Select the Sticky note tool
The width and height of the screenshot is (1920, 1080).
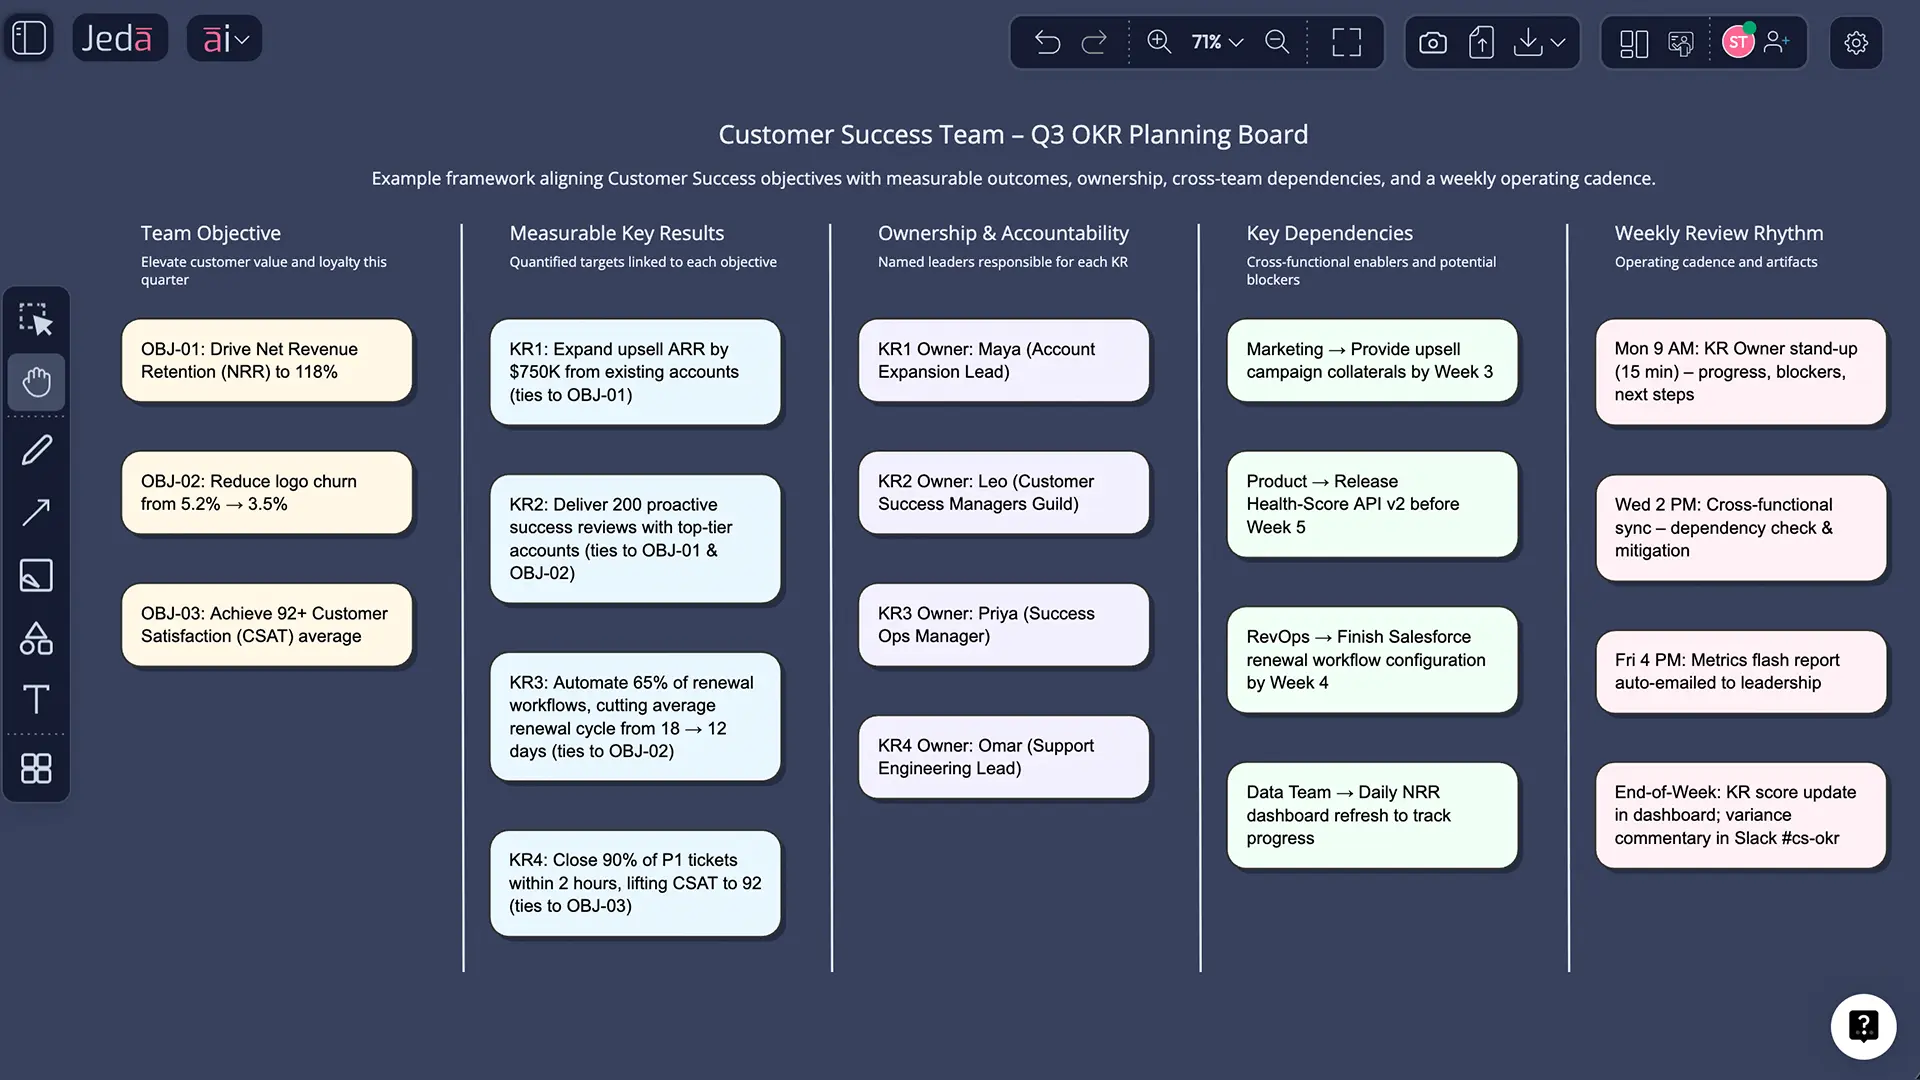click(36, 575)
